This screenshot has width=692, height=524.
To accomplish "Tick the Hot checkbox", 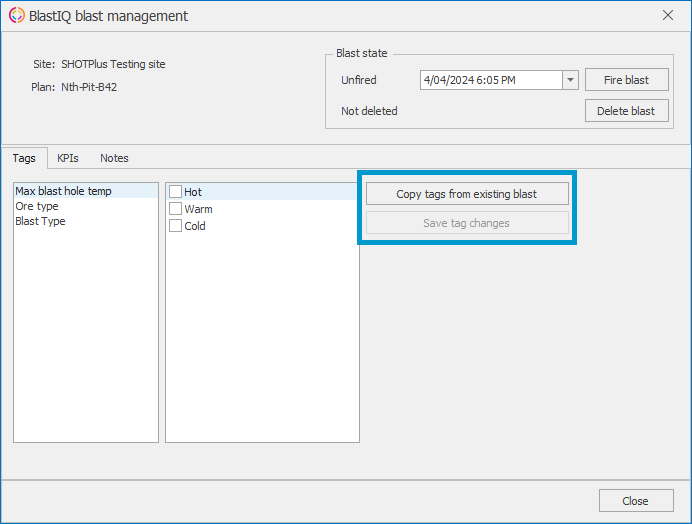I will click(x=175, y=192).
